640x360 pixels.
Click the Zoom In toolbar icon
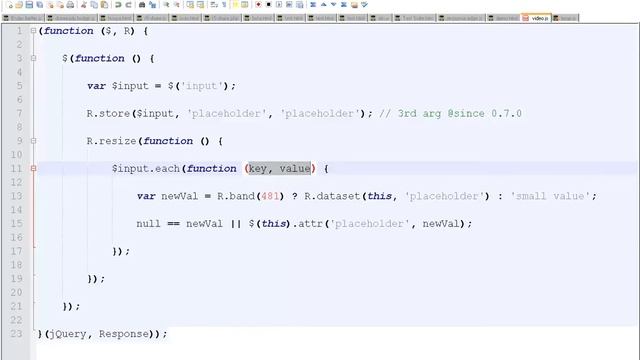[166, 5]
